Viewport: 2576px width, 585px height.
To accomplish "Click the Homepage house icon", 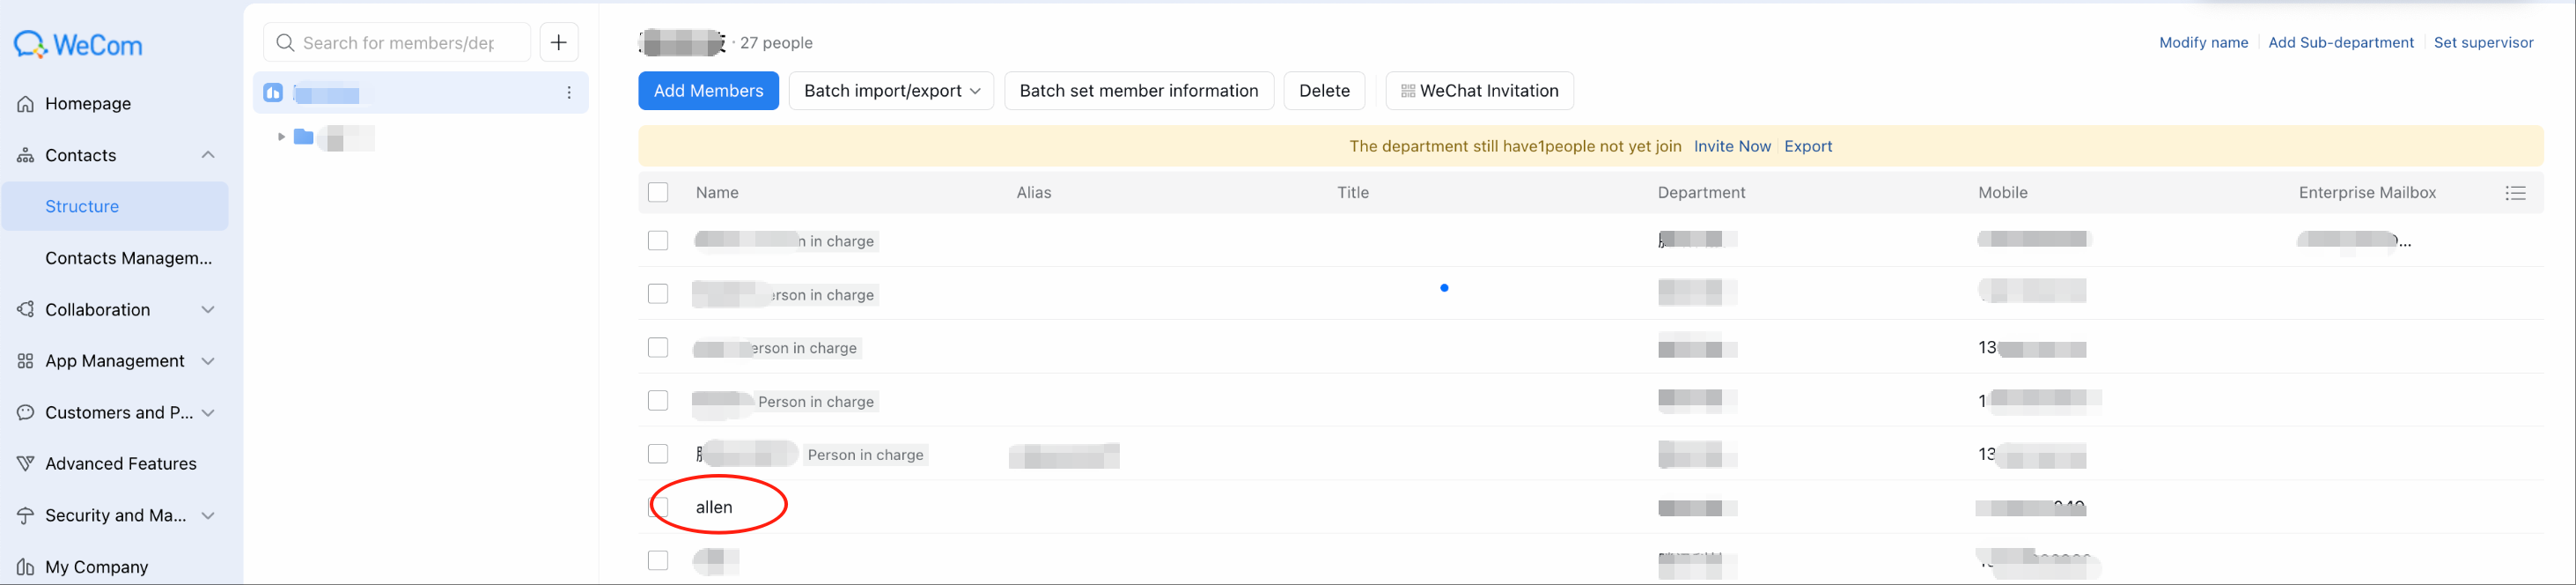I will pyautogui.click(x=26, y=104).
